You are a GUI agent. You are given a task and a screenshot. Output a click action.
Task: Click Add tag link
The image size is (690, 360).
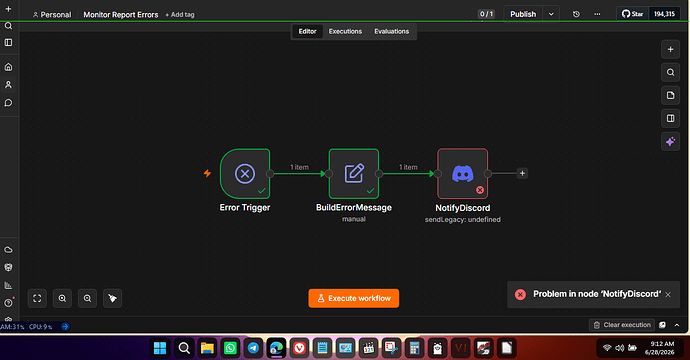pos(180,15)
